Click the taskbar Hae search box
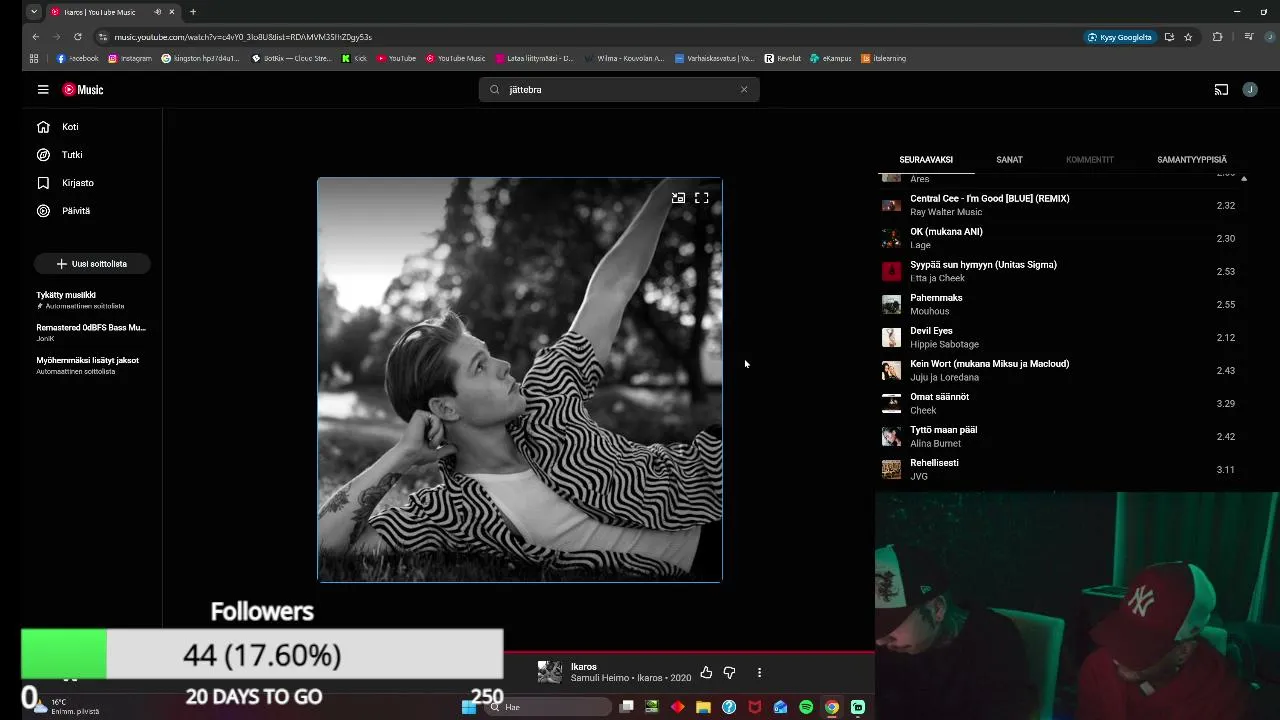Screen dimensions: 1280x720 (548, 707)
